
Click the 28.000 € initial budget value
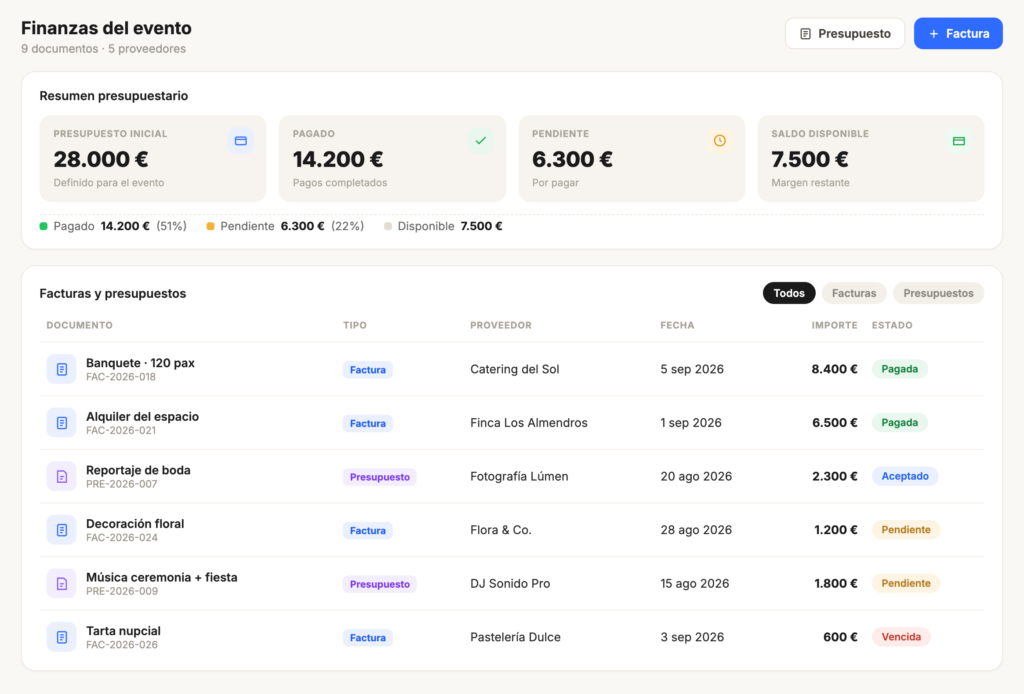101,159
